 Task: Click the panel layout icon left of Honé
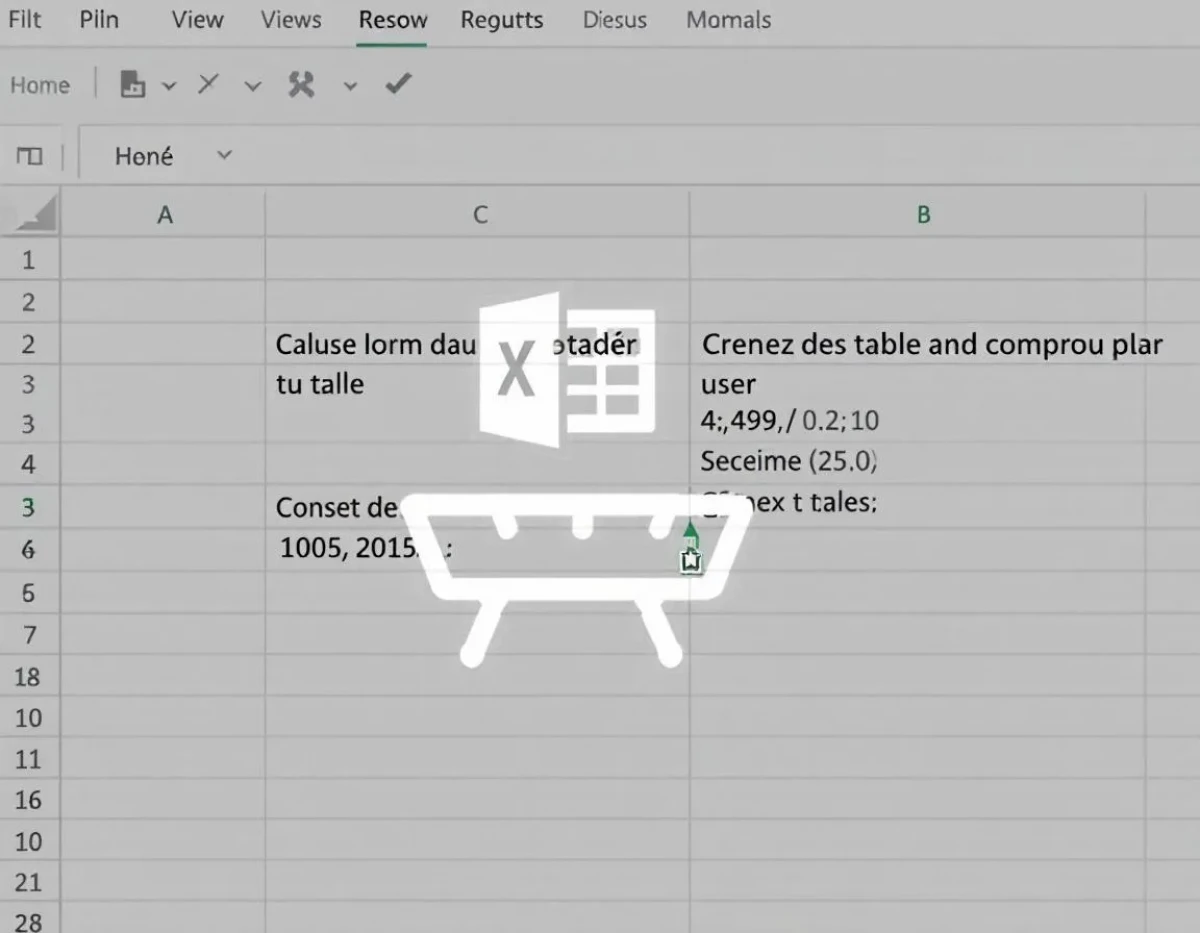(x=30, y=156)
